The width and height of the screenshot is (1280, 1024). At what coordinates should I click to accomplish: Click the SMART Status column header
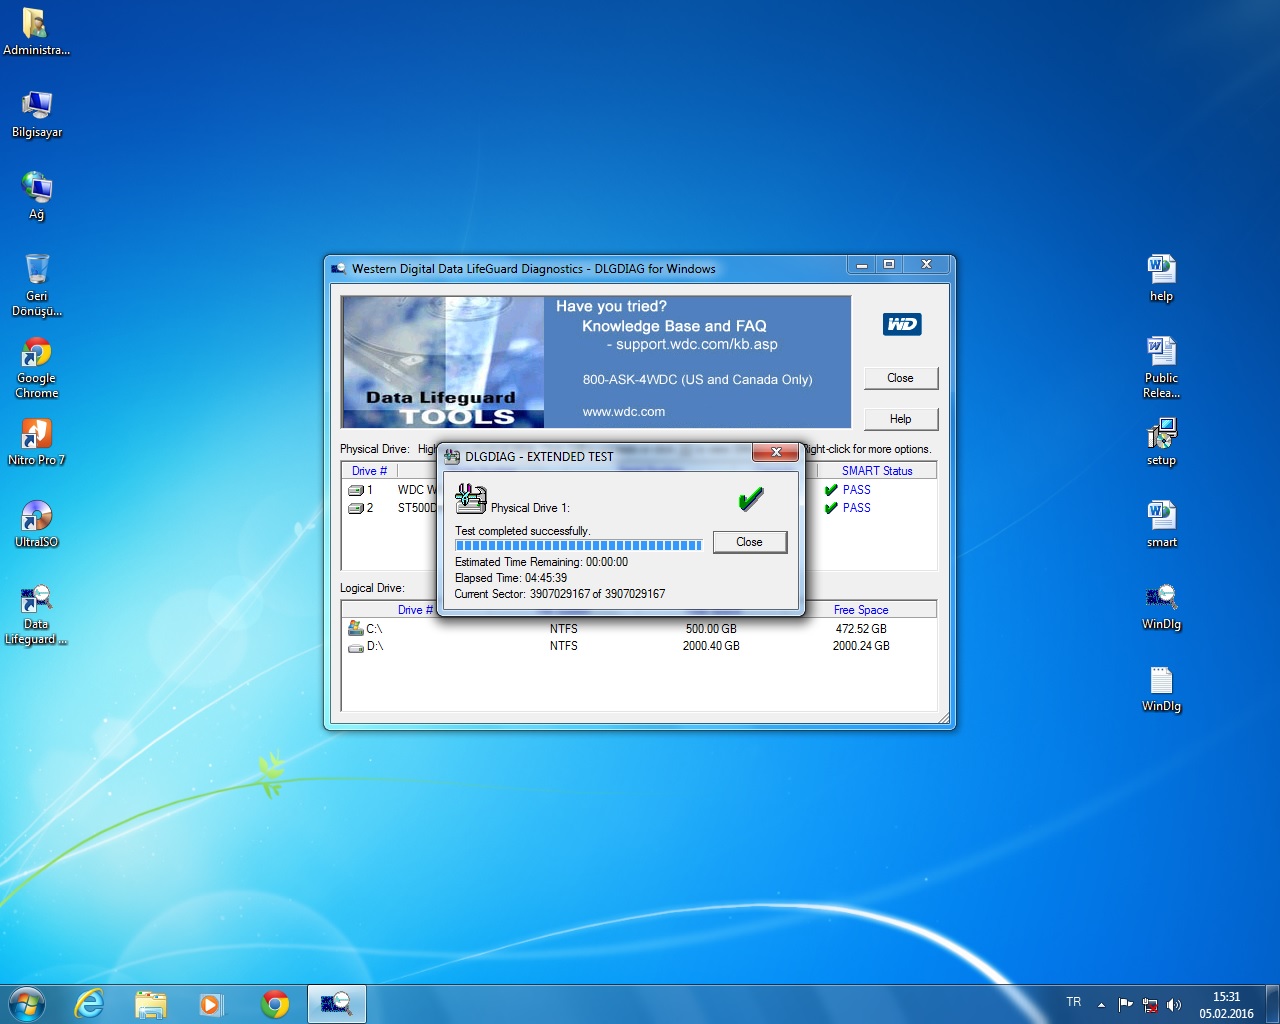click(876, 471)
